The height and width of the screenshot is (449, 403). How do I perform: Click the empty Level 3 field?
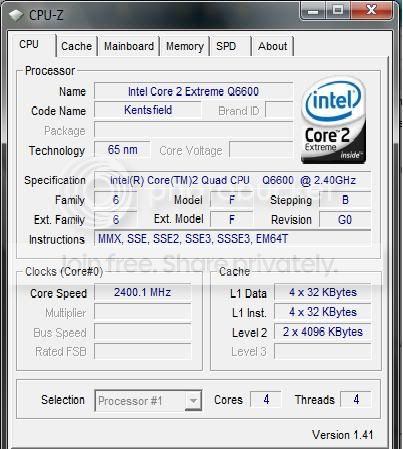pyautogui.click(x=323, y=351)
